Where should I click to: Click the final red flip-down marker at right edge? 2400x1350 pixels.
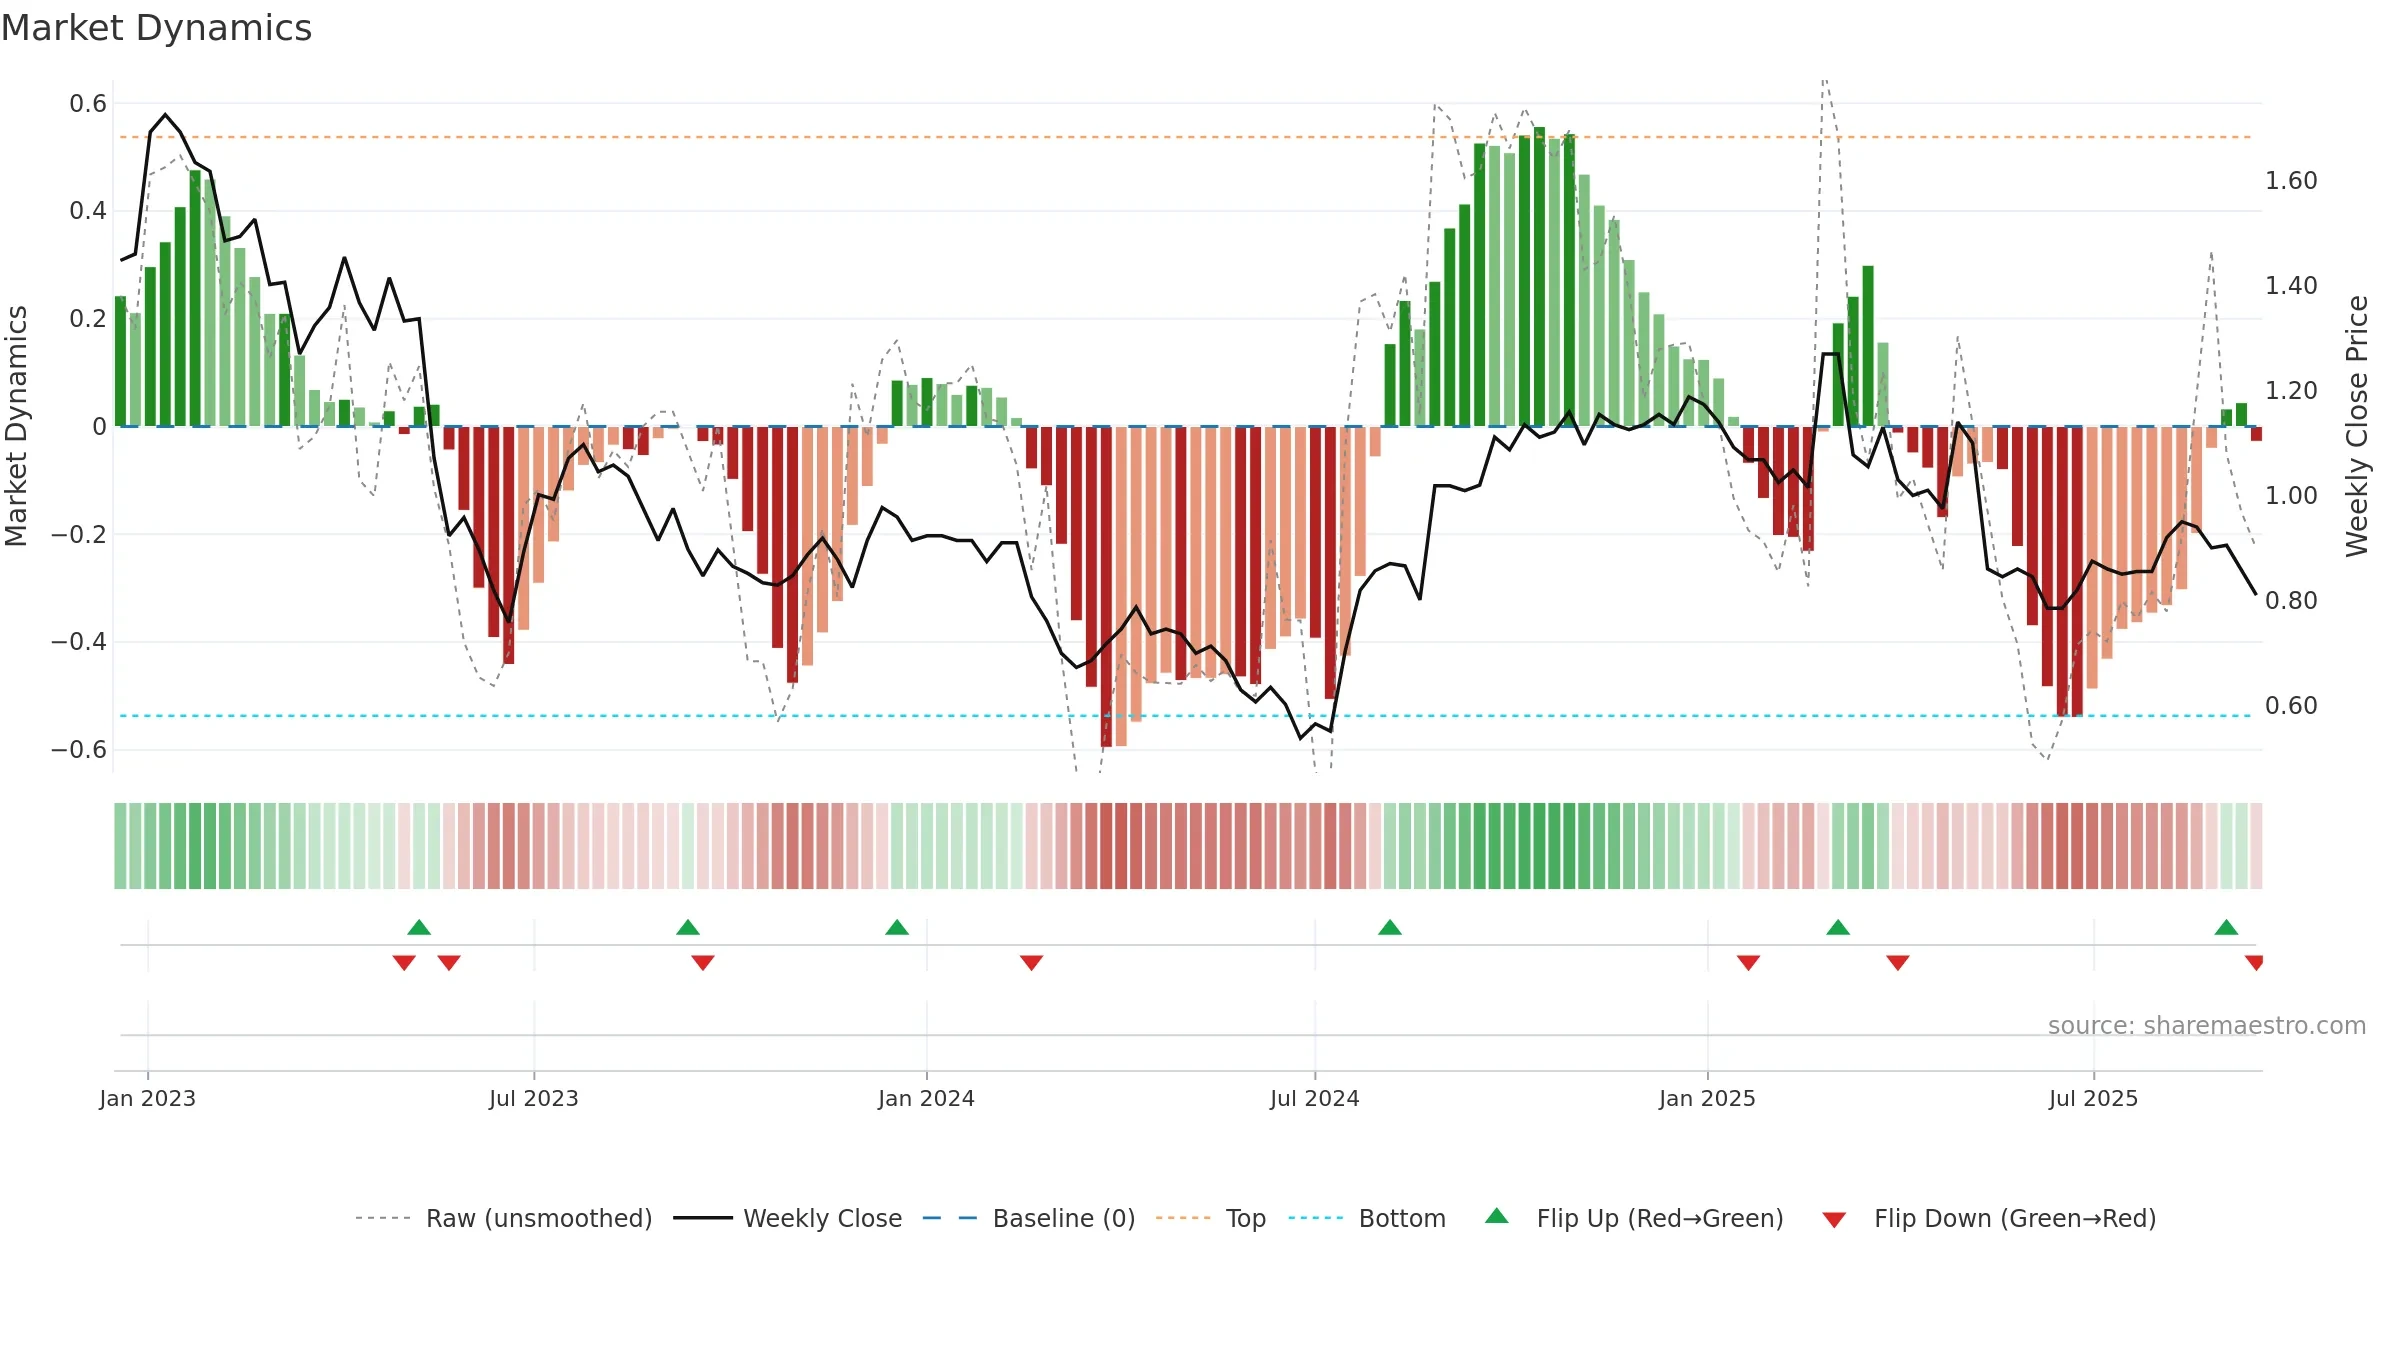2254,963
